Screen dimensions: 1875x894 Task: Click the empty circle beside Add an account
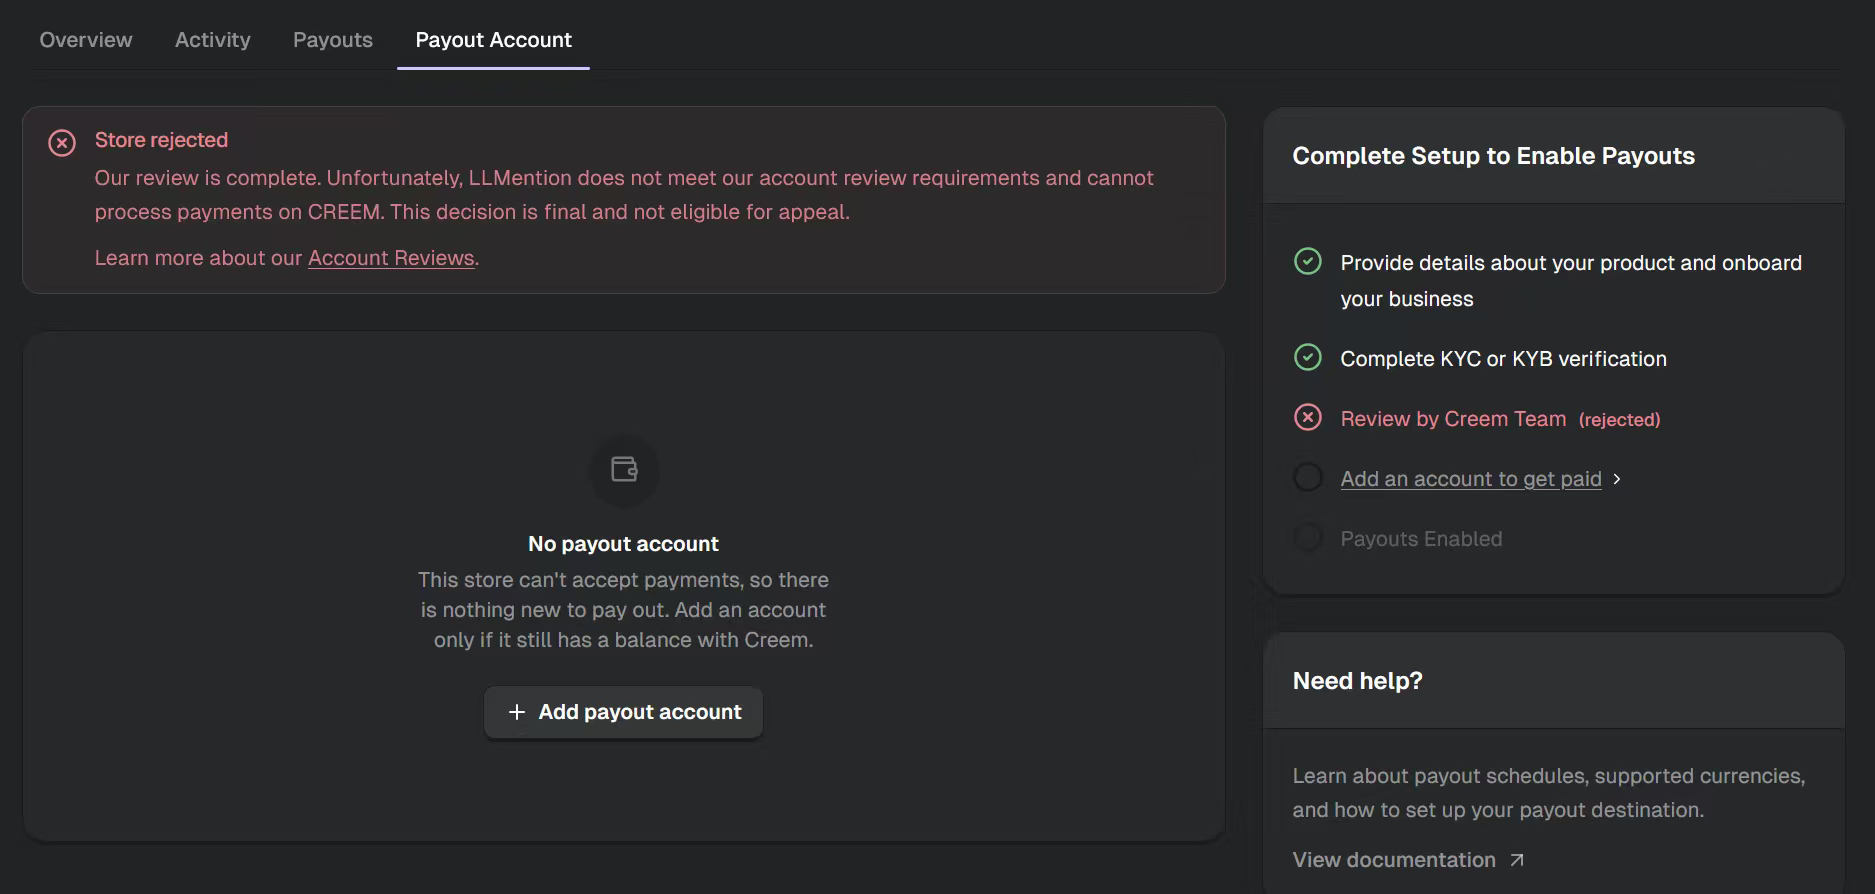click(x=1308, y=478)
